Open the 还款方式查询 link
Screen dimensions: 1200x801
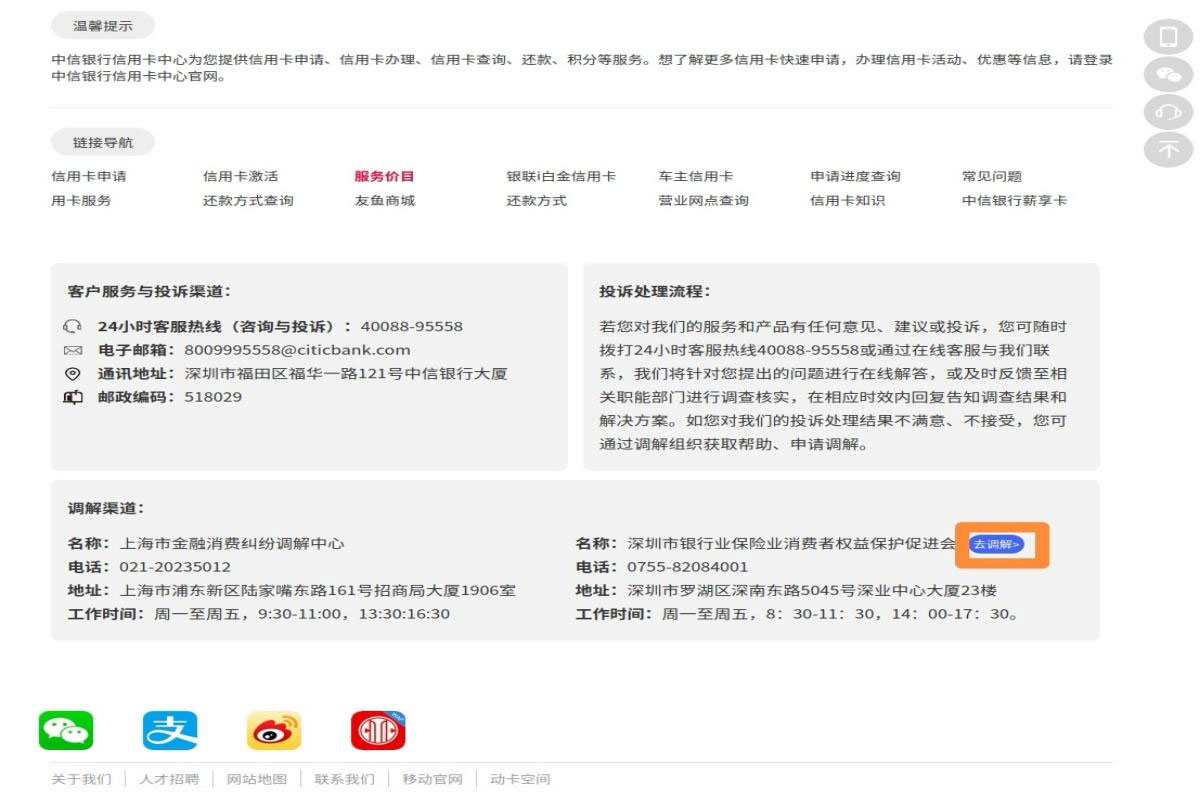[x=248, y=200]
